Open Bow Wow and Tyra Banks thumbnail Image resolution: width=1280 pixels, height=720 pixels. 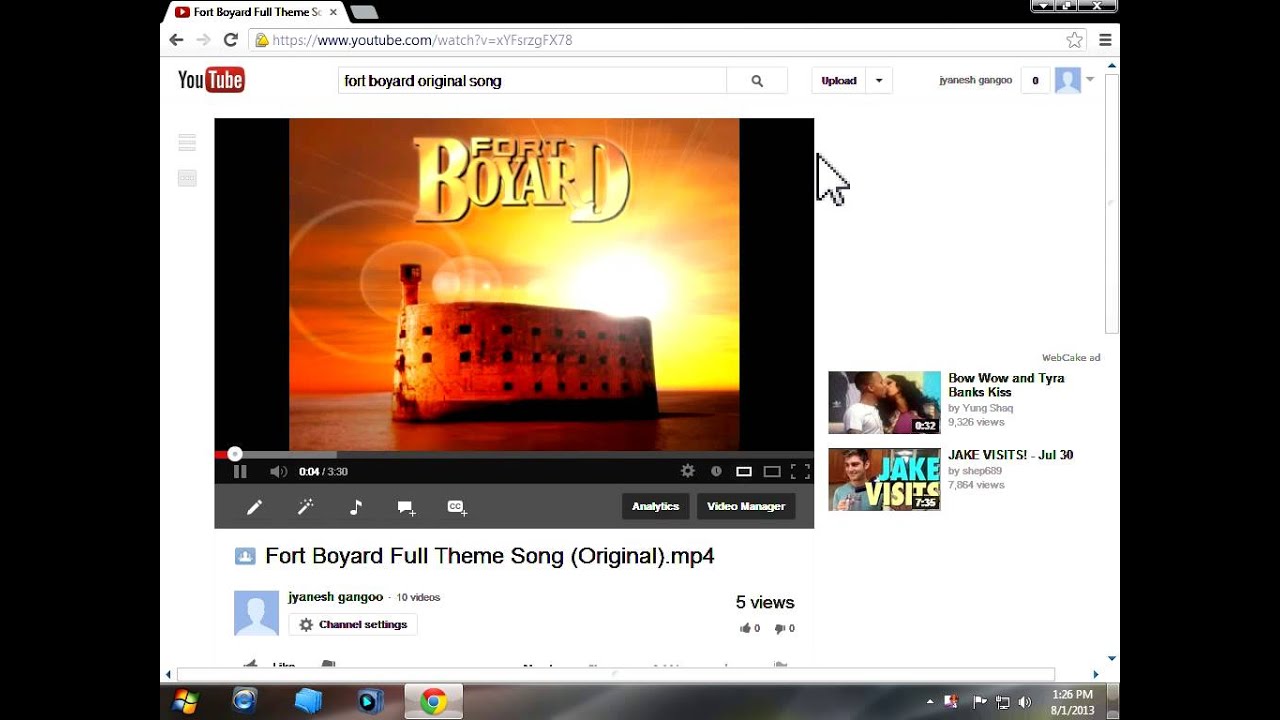(x=884, y=402)
